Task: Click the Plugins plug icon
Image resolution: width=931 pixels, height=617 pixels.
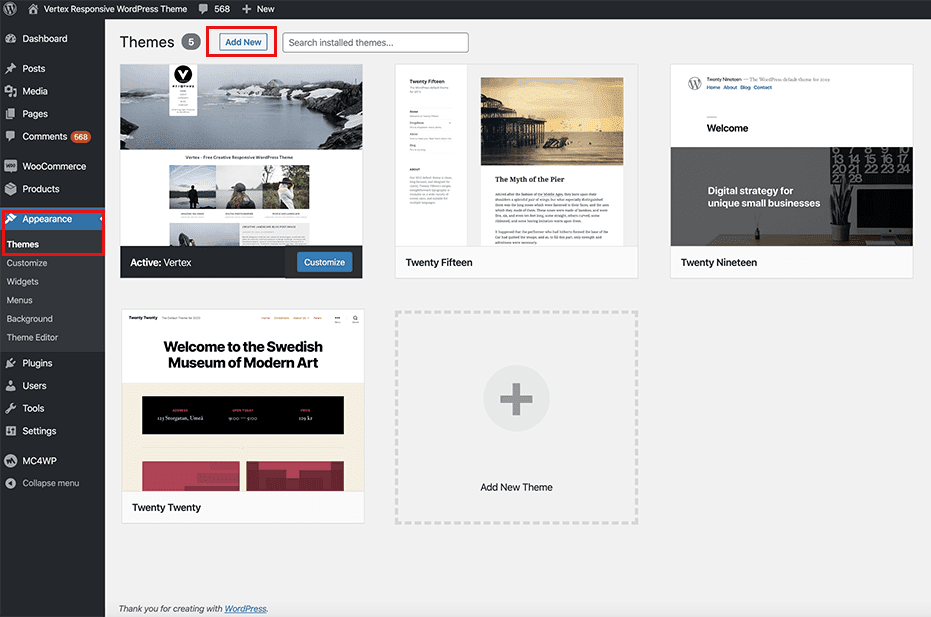Action: [11, 363]
